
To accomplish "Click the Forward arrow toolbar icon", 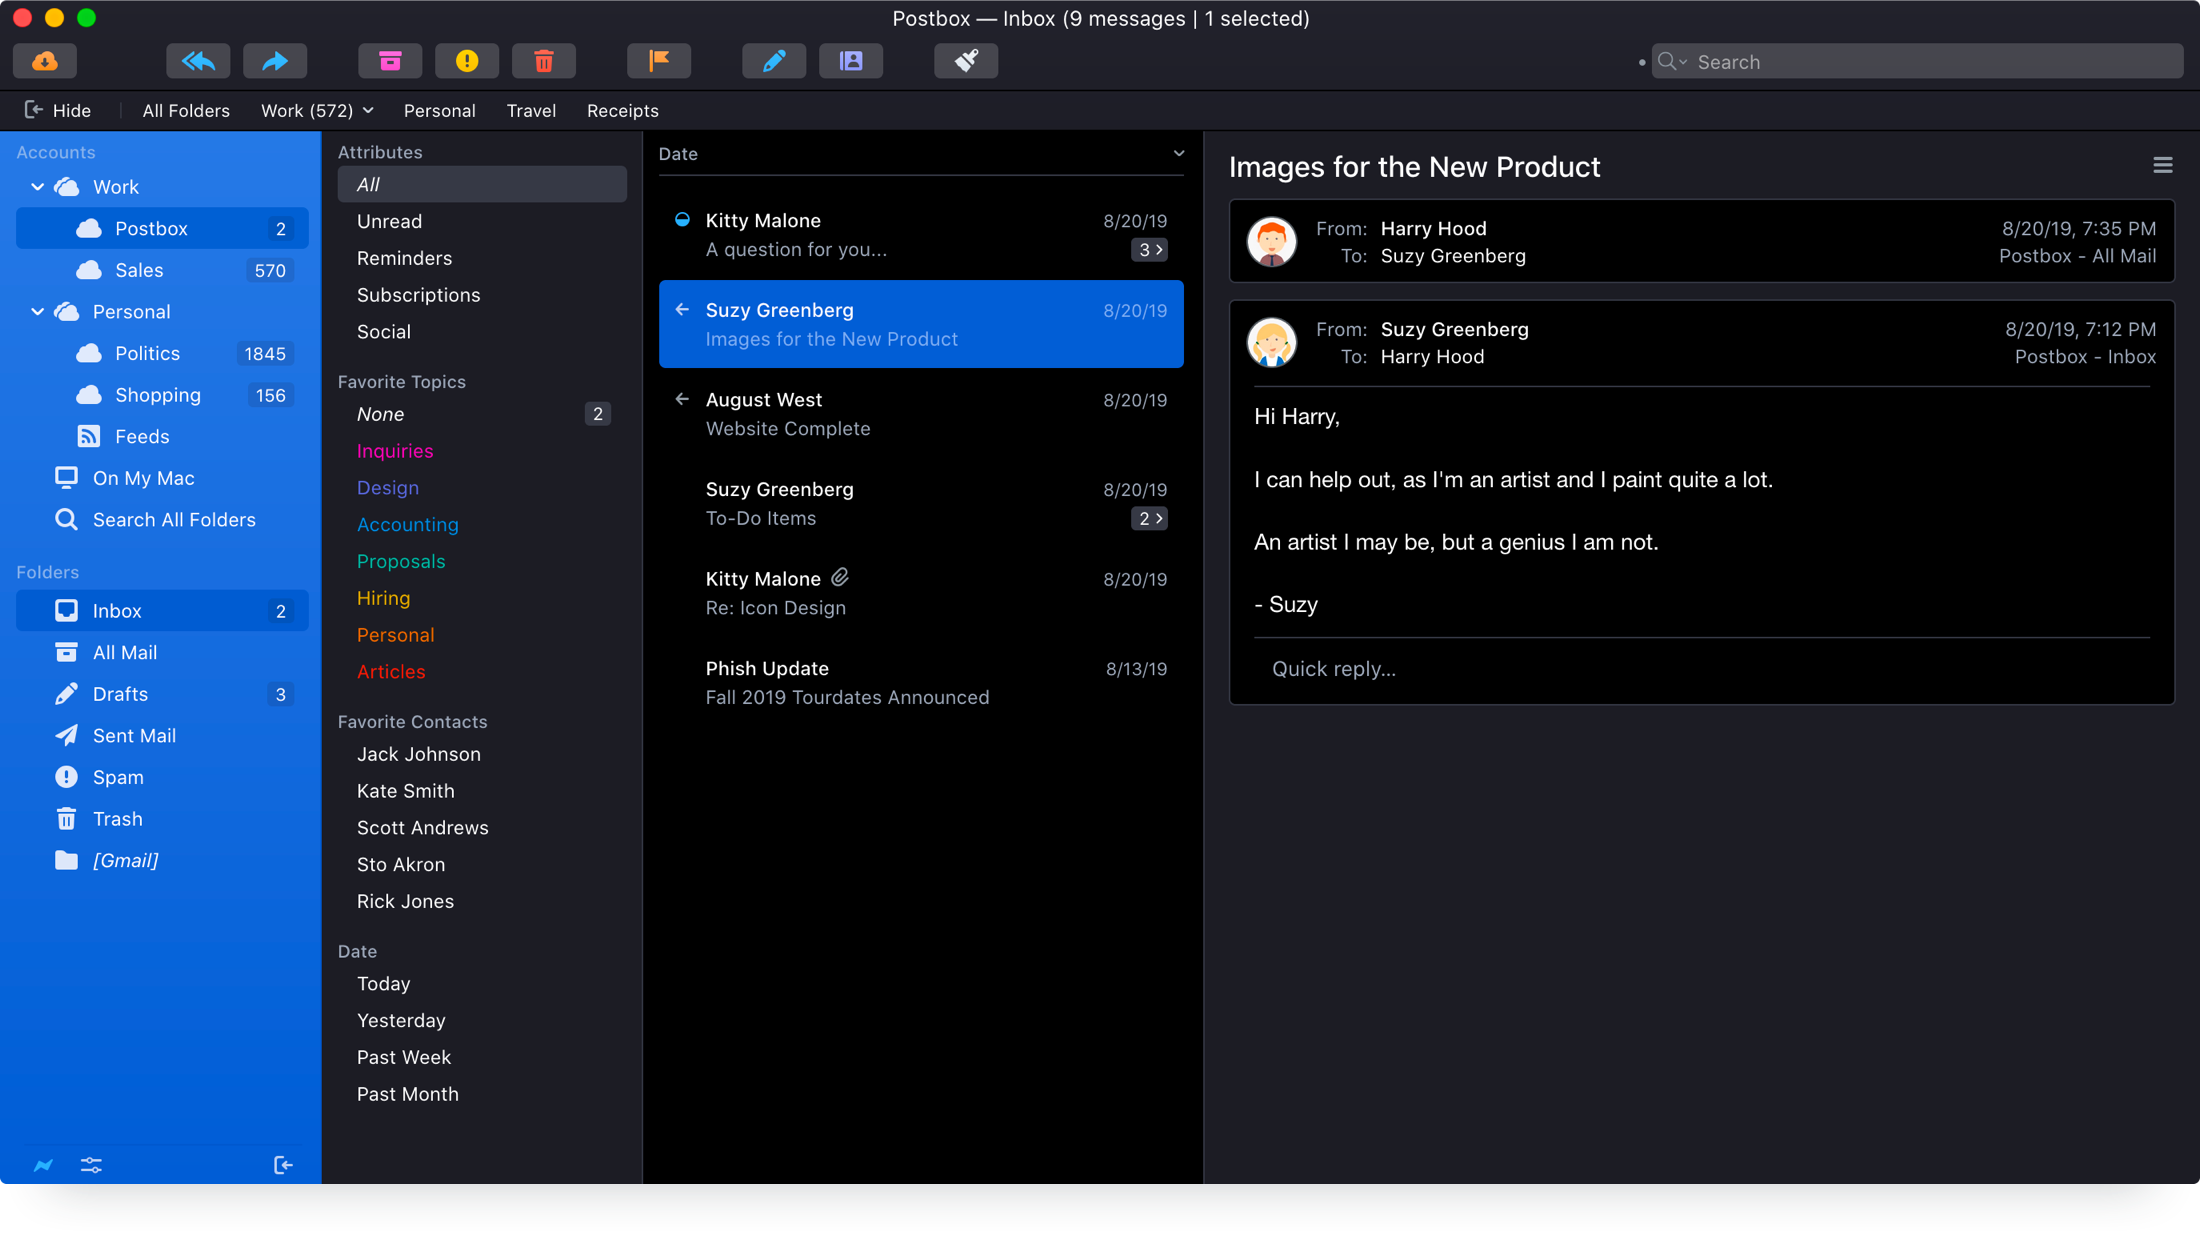I will point(275,61).
